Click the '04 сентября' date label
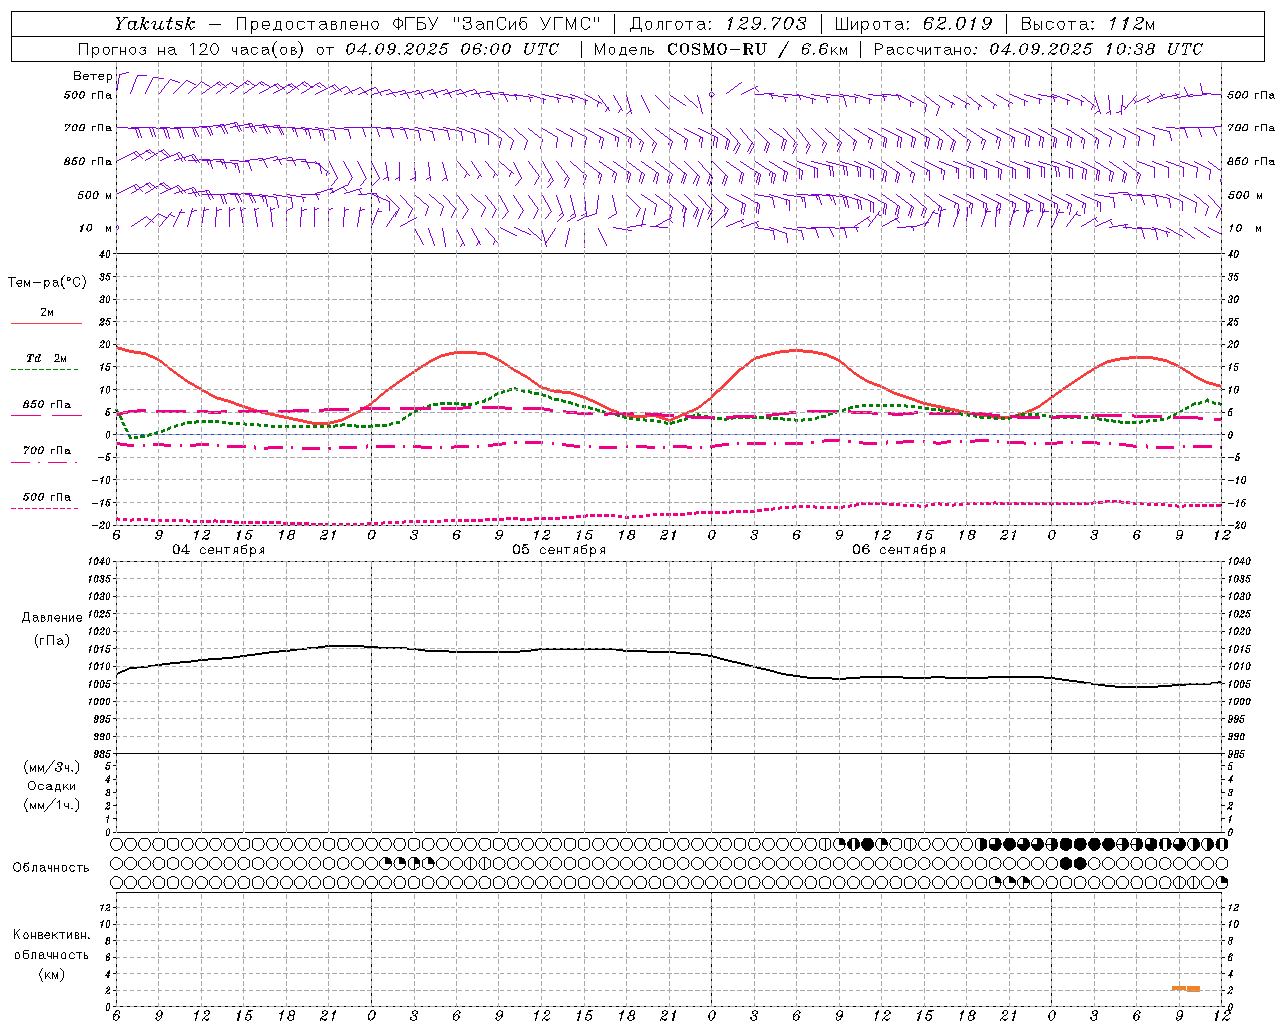 (x=219, y=550)
